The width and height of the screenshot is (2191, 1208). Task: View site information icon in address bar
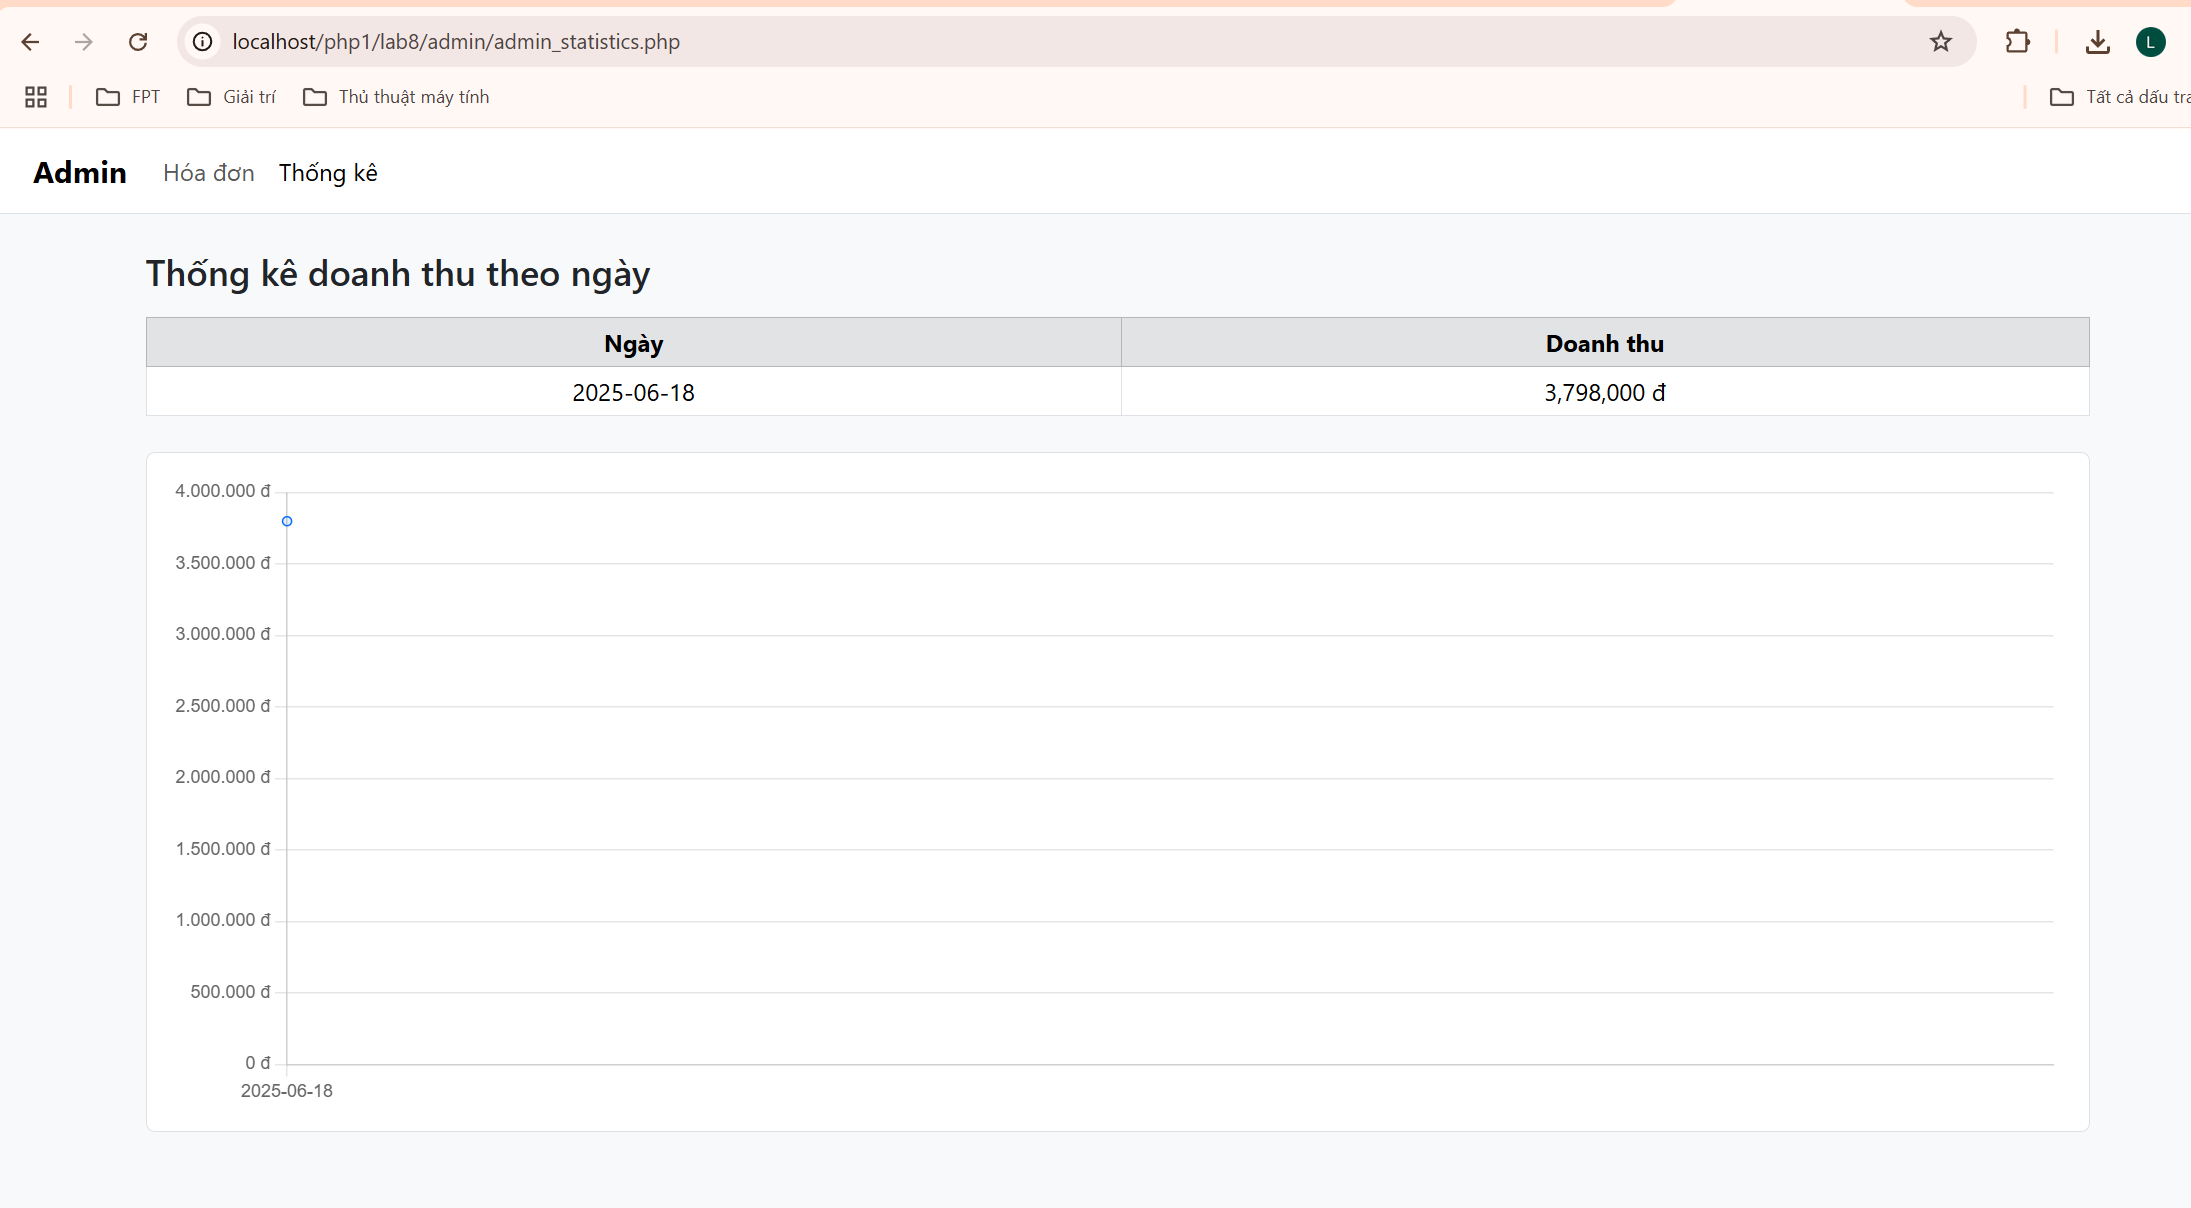click(x=203, y=42)
